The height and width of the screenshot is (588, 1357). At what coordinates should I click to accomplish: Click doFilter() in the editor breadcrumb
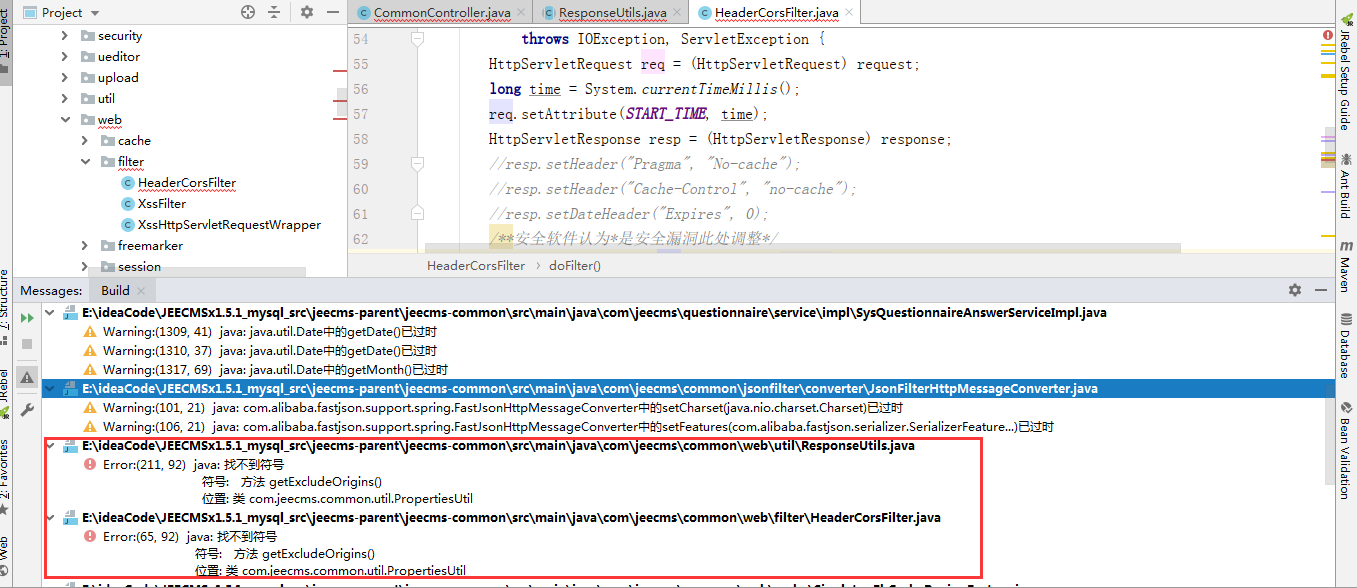click(575, 266)
